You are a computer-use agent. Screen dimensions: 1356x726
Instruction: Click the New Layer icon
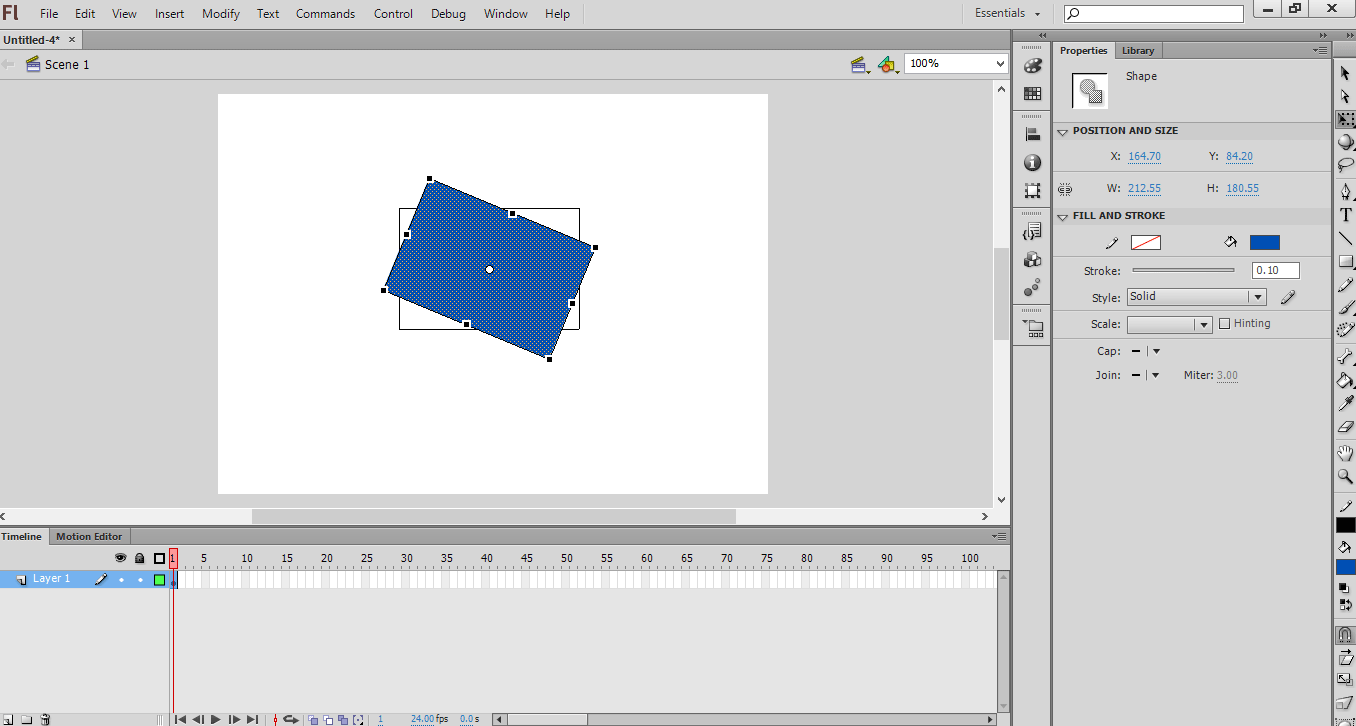click(9, 719)
